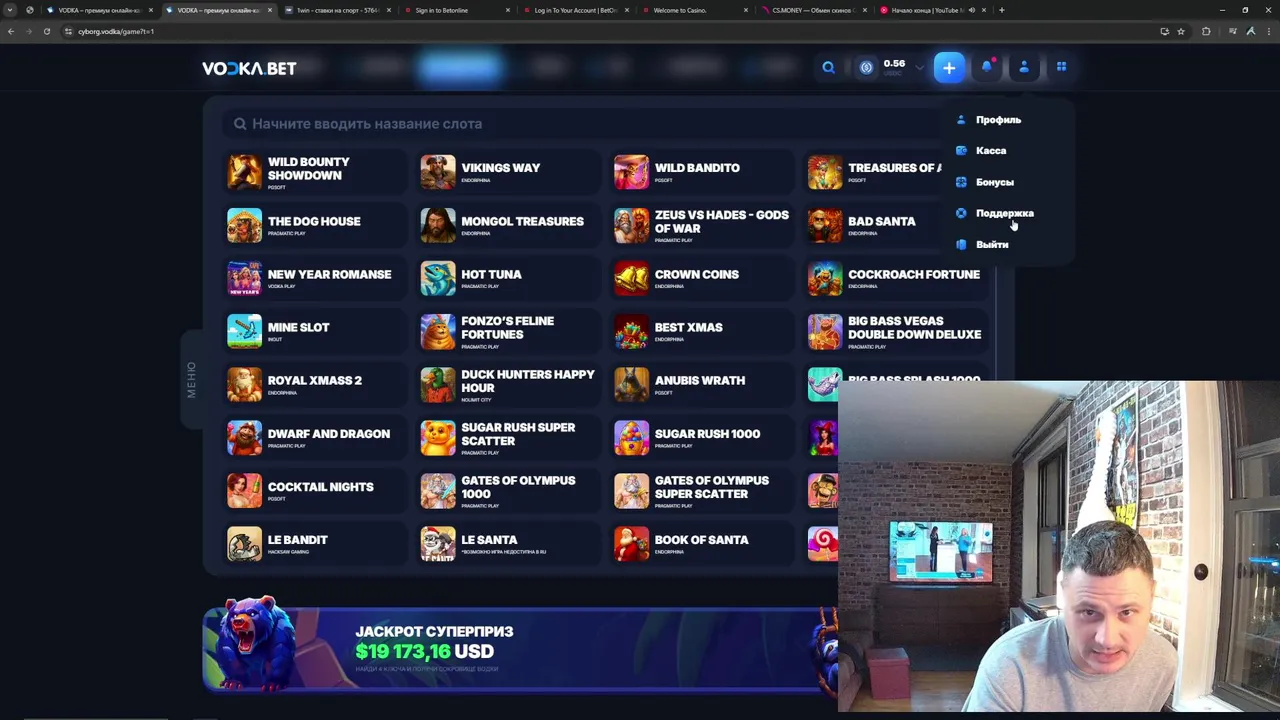Switch to the 1win ставки на спорт tab

coord(336,10)
